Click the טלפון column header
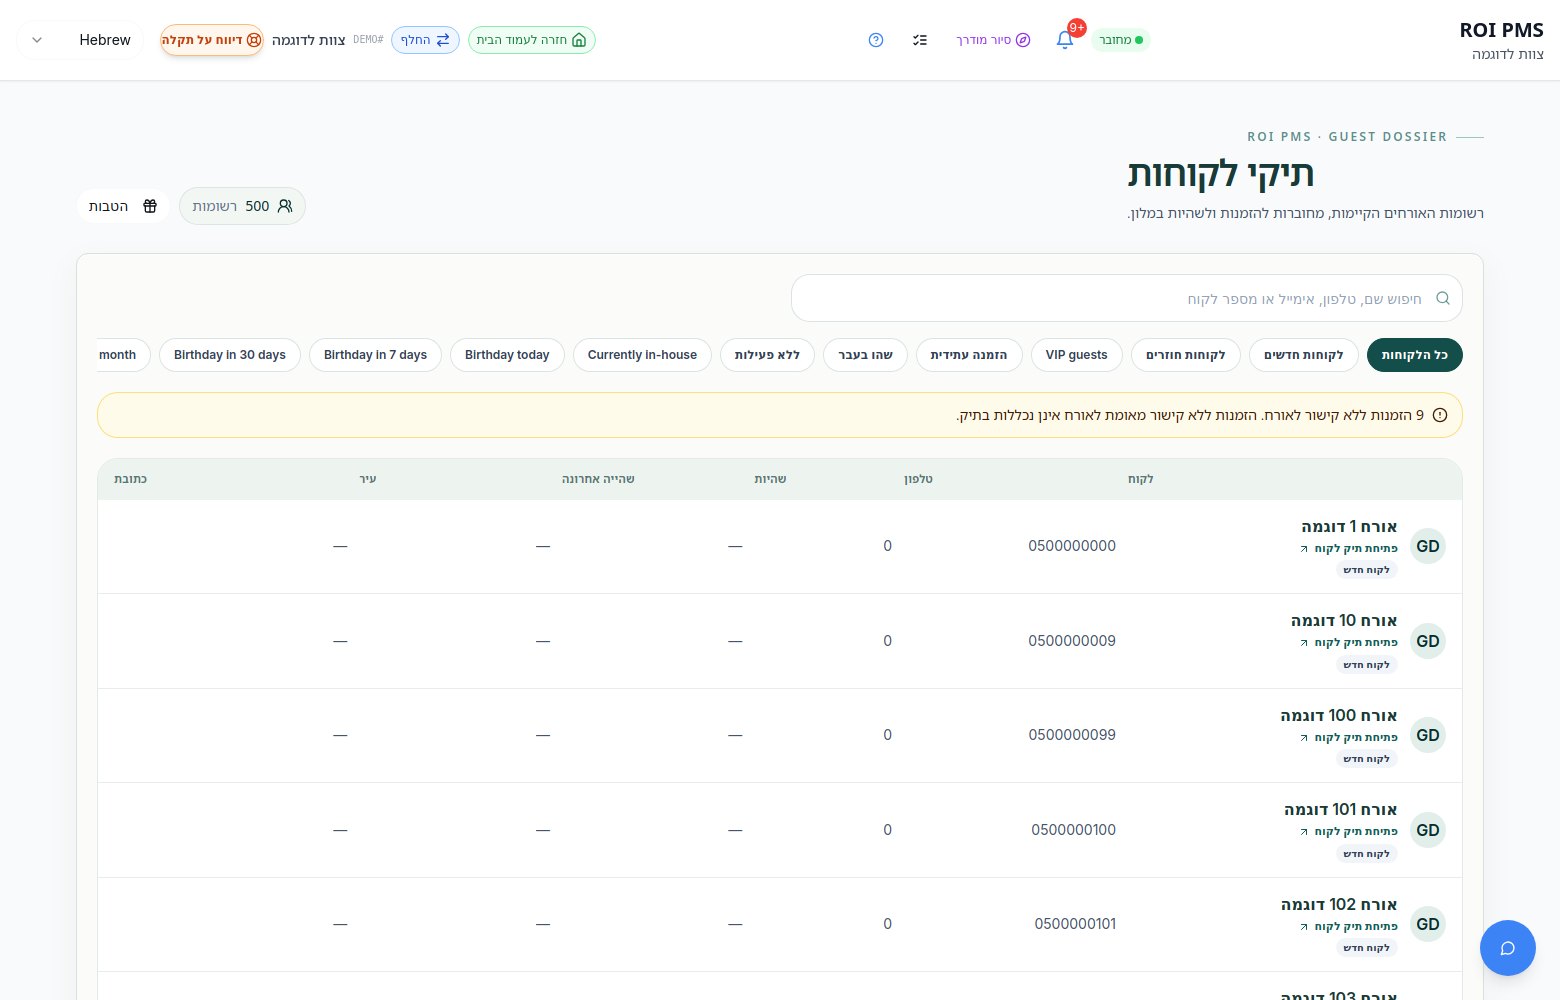1560x1000 pixels. 919,479
